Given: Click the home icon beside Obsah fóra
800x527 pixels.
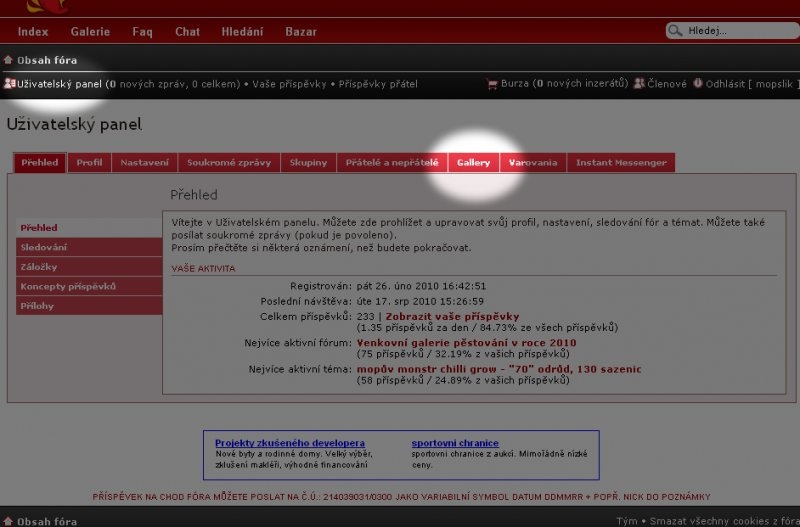Looking at the screenshot, I should 8,60.
